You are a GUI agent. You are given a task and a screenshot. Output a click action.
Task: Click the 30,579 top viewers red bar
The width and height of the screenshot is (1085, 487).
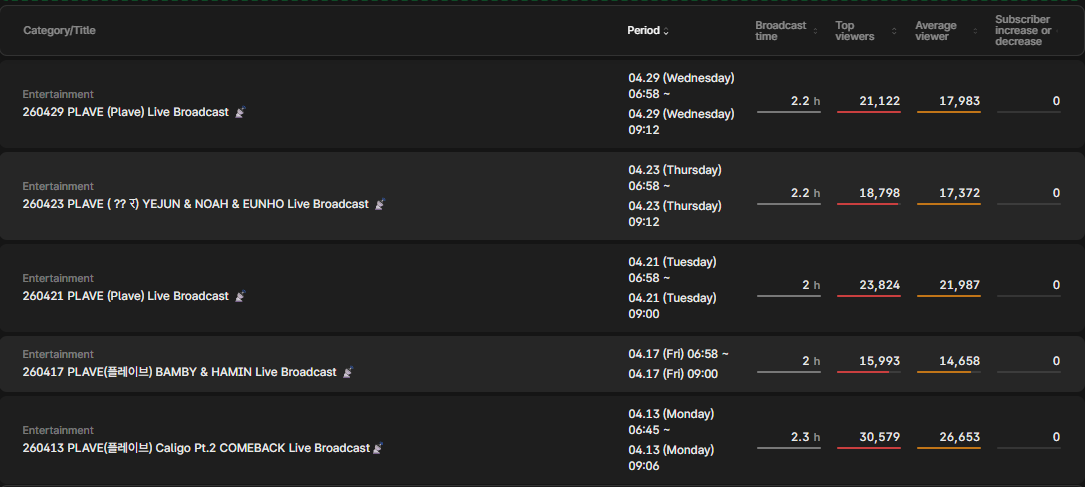click(x=868, y=448)
